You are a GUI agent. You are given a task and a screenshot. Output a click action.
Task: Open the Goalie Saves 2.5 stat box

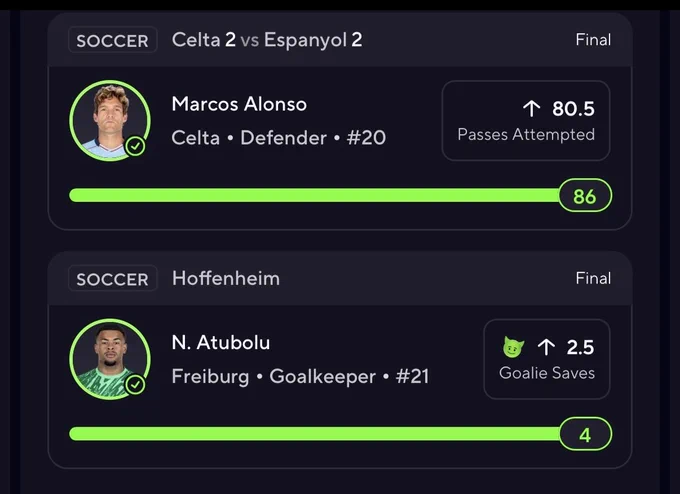[x=546, y=359]
